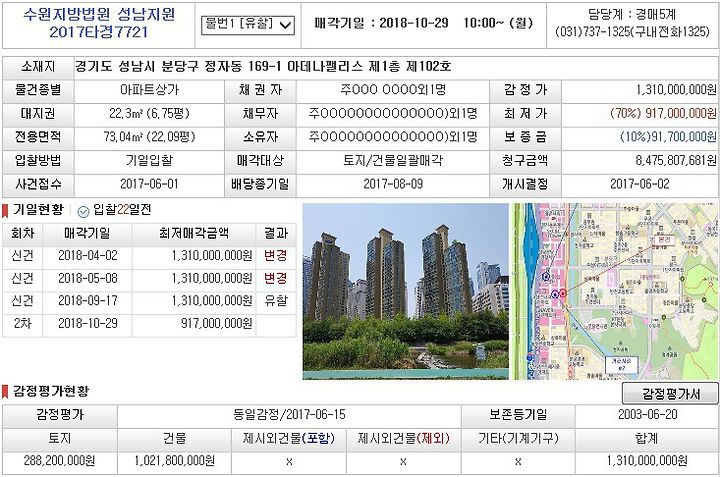Click the 기일입찰 bidding method cell
The image size is (720, 477).
click(149, 160)
